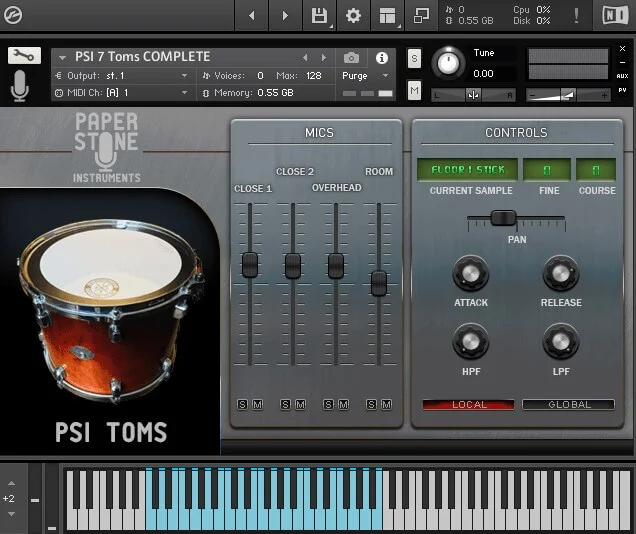The image size is (636, 534).
Task: Click the Close 1 mic fader handle
Action: [250, 265]
